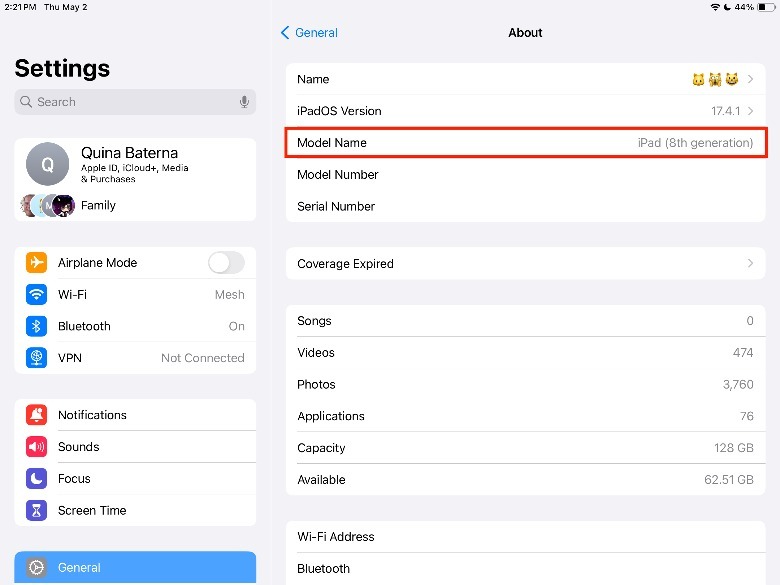Tap Screen Time hourglass icon
780x585 pixels.
(x=37, y=510)
